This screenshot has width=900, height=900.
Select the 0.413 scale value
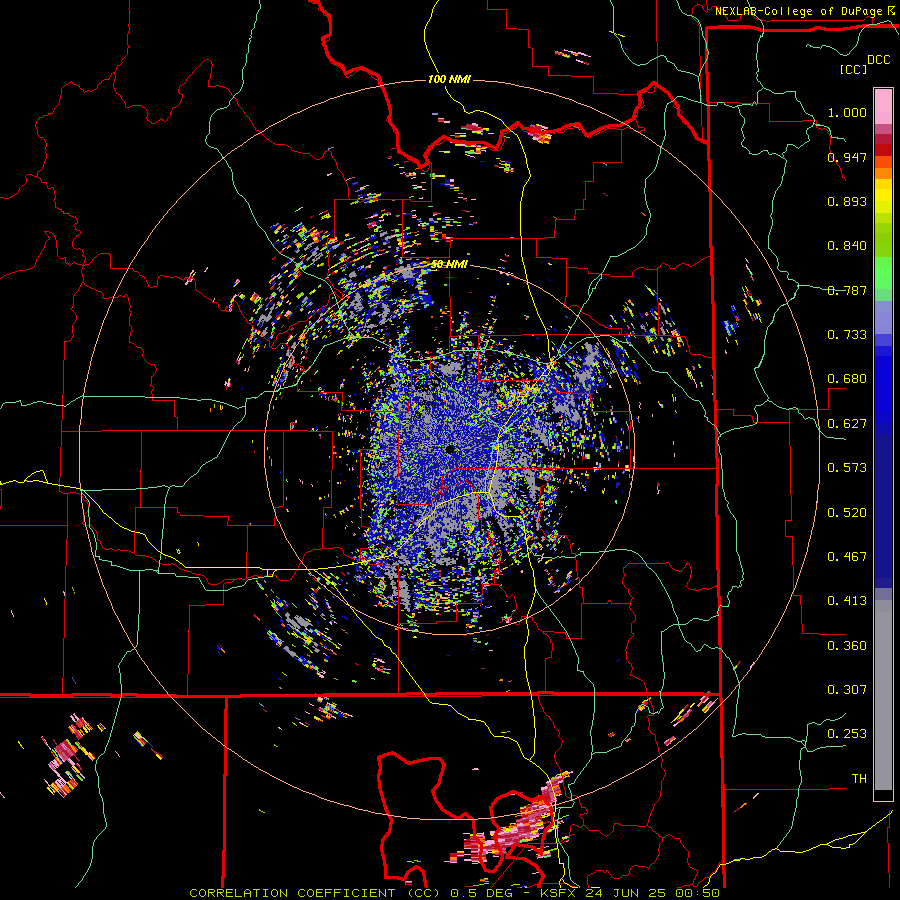click(x=847, y=601)
